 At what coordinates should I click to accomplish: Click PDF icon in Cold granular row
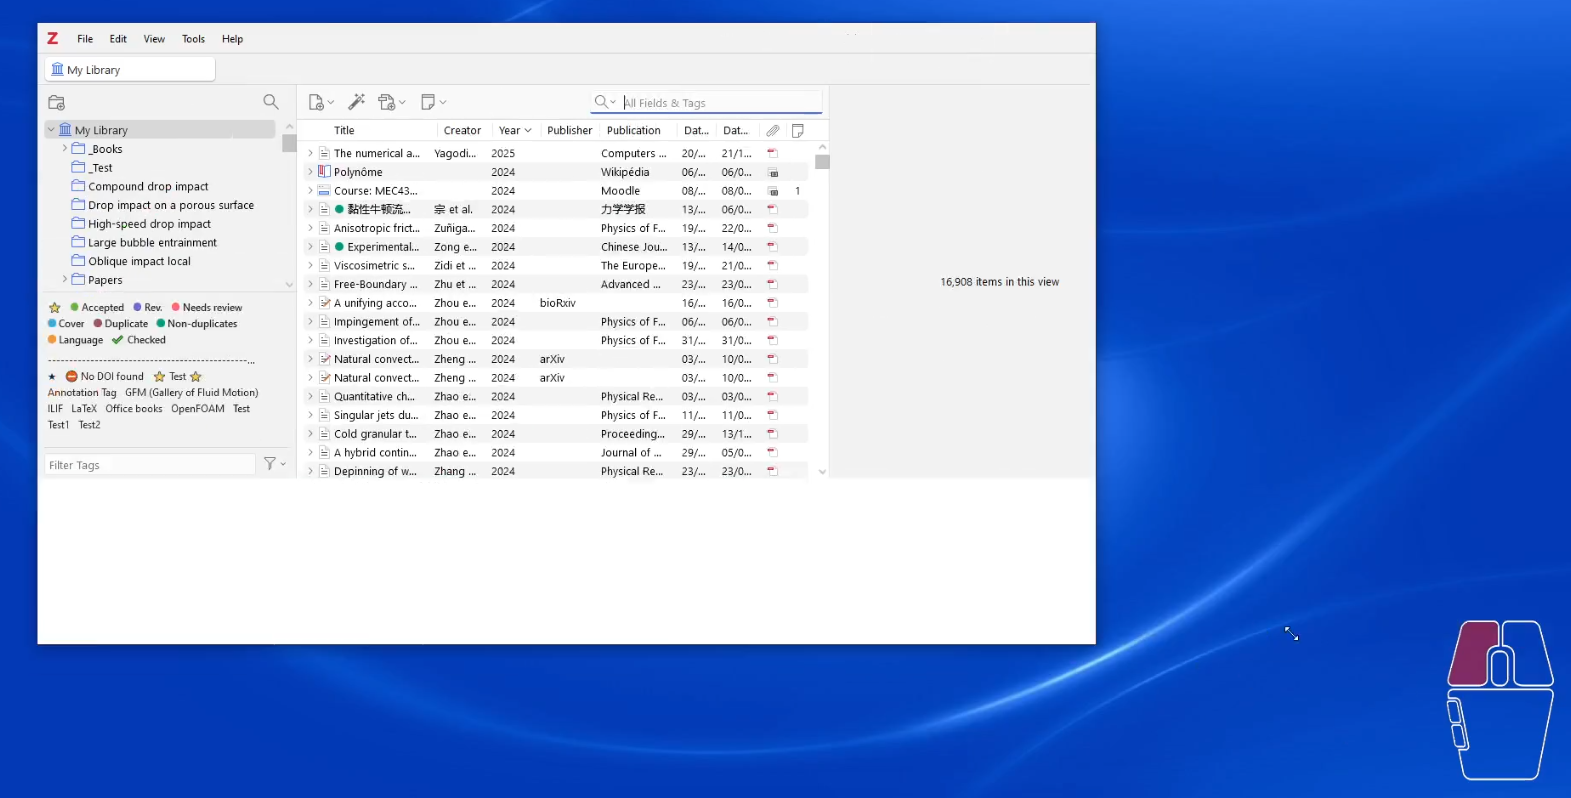(x=772, y=434)
